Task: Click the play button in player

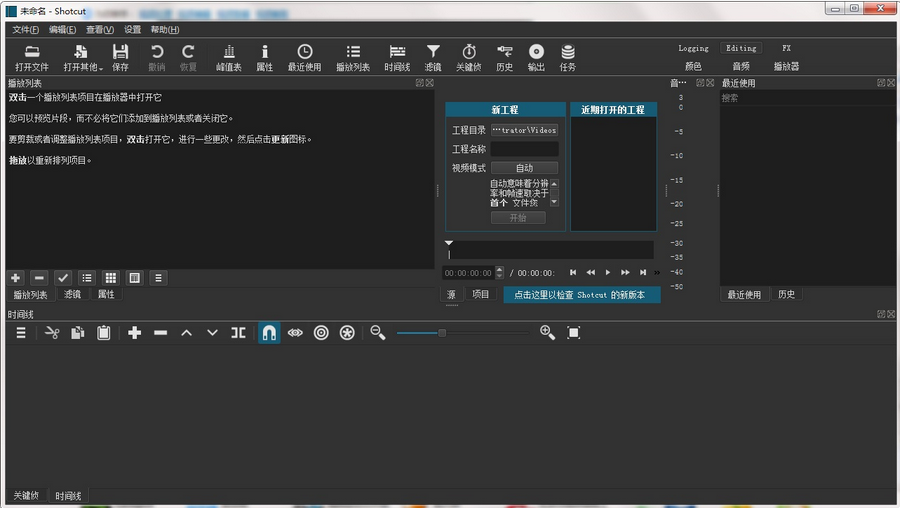Action: [x=608, y=273]
